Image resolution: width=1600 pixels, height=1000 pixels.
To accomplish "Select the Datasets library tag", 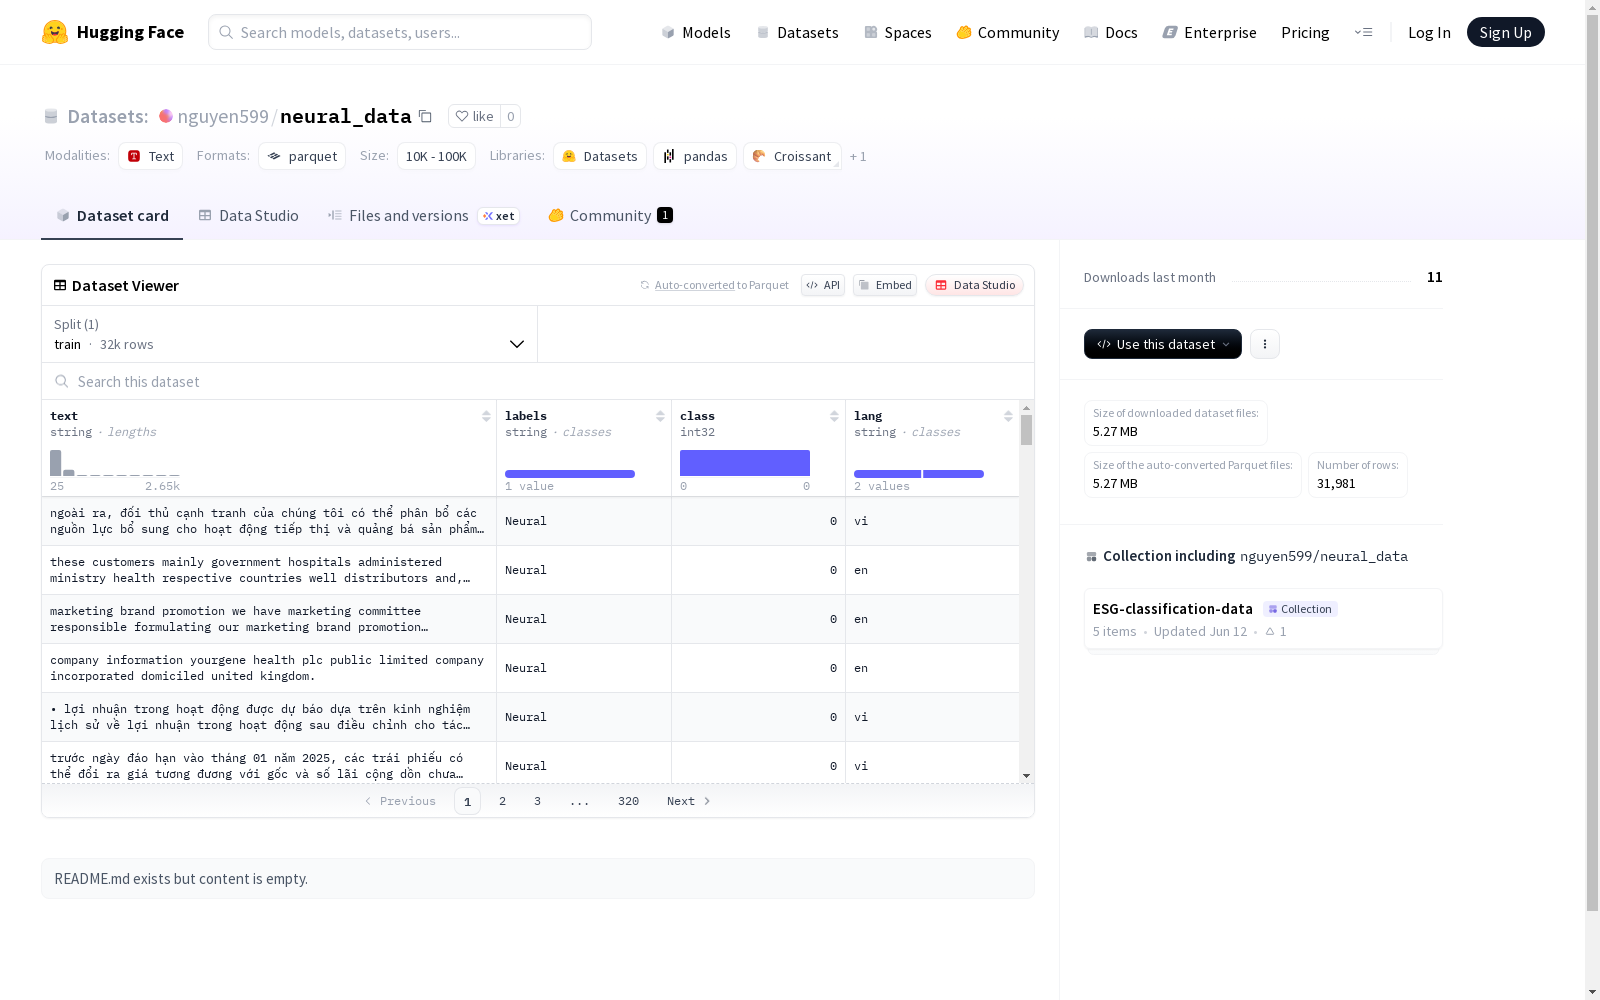I will point(600,156).
